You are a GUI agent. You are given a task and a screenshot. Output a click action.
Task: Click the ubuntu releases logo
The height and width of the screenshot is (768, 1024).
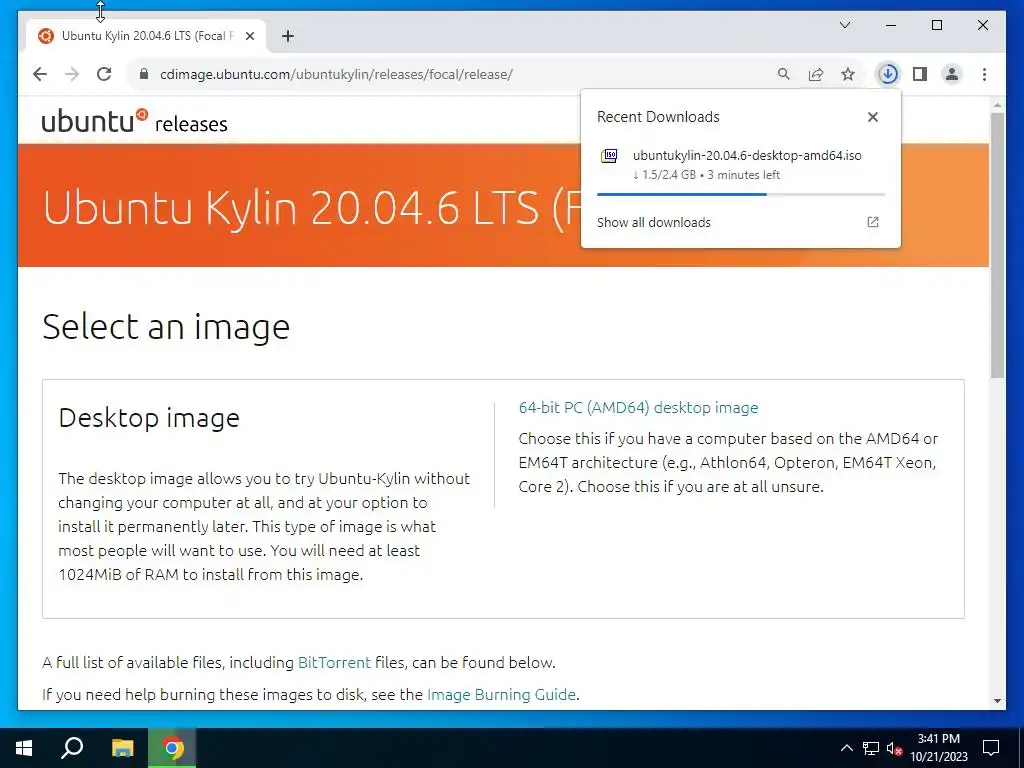pyautogui.click(x=135, y=121)
